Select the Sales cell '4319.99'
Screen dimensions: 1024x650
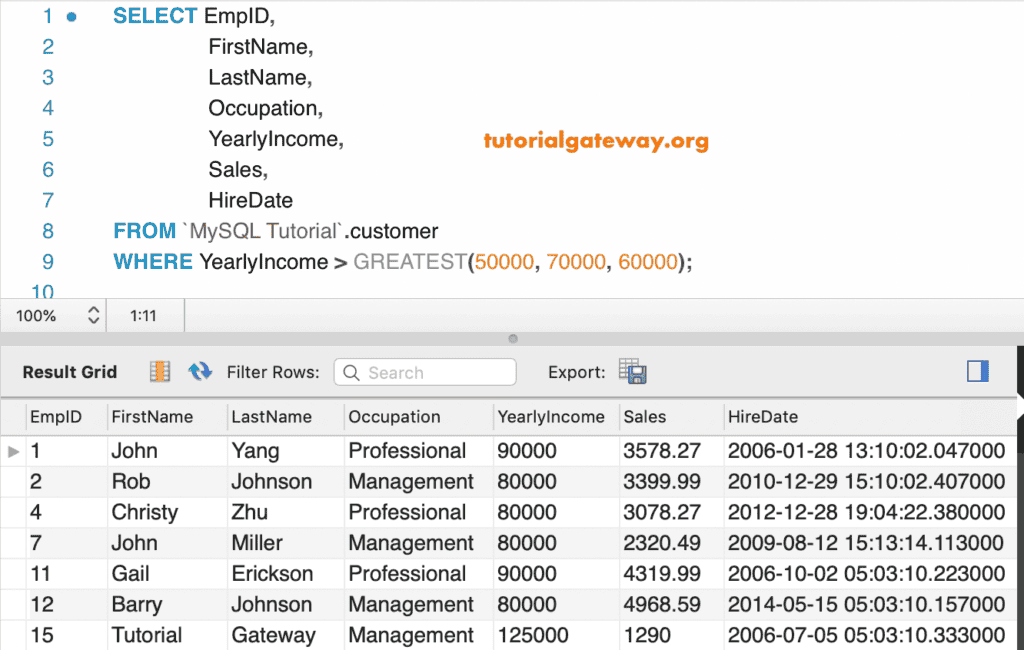(662, 574)
